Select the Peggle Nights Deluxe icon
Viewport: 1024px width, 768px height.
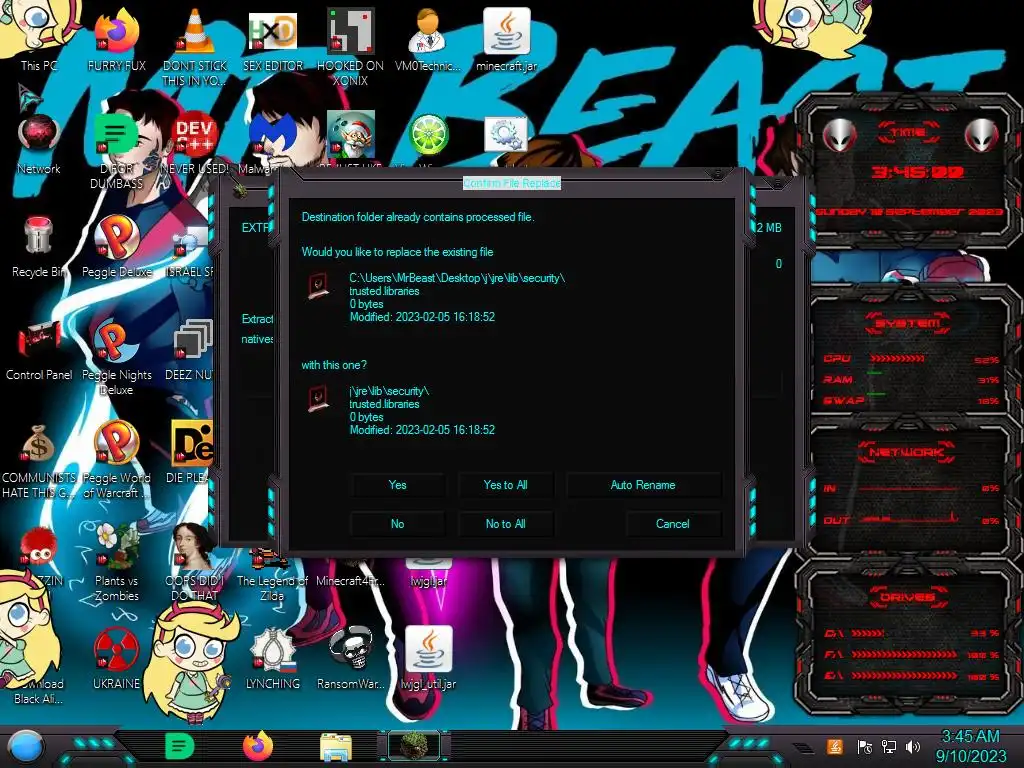(x=116, y=356)
